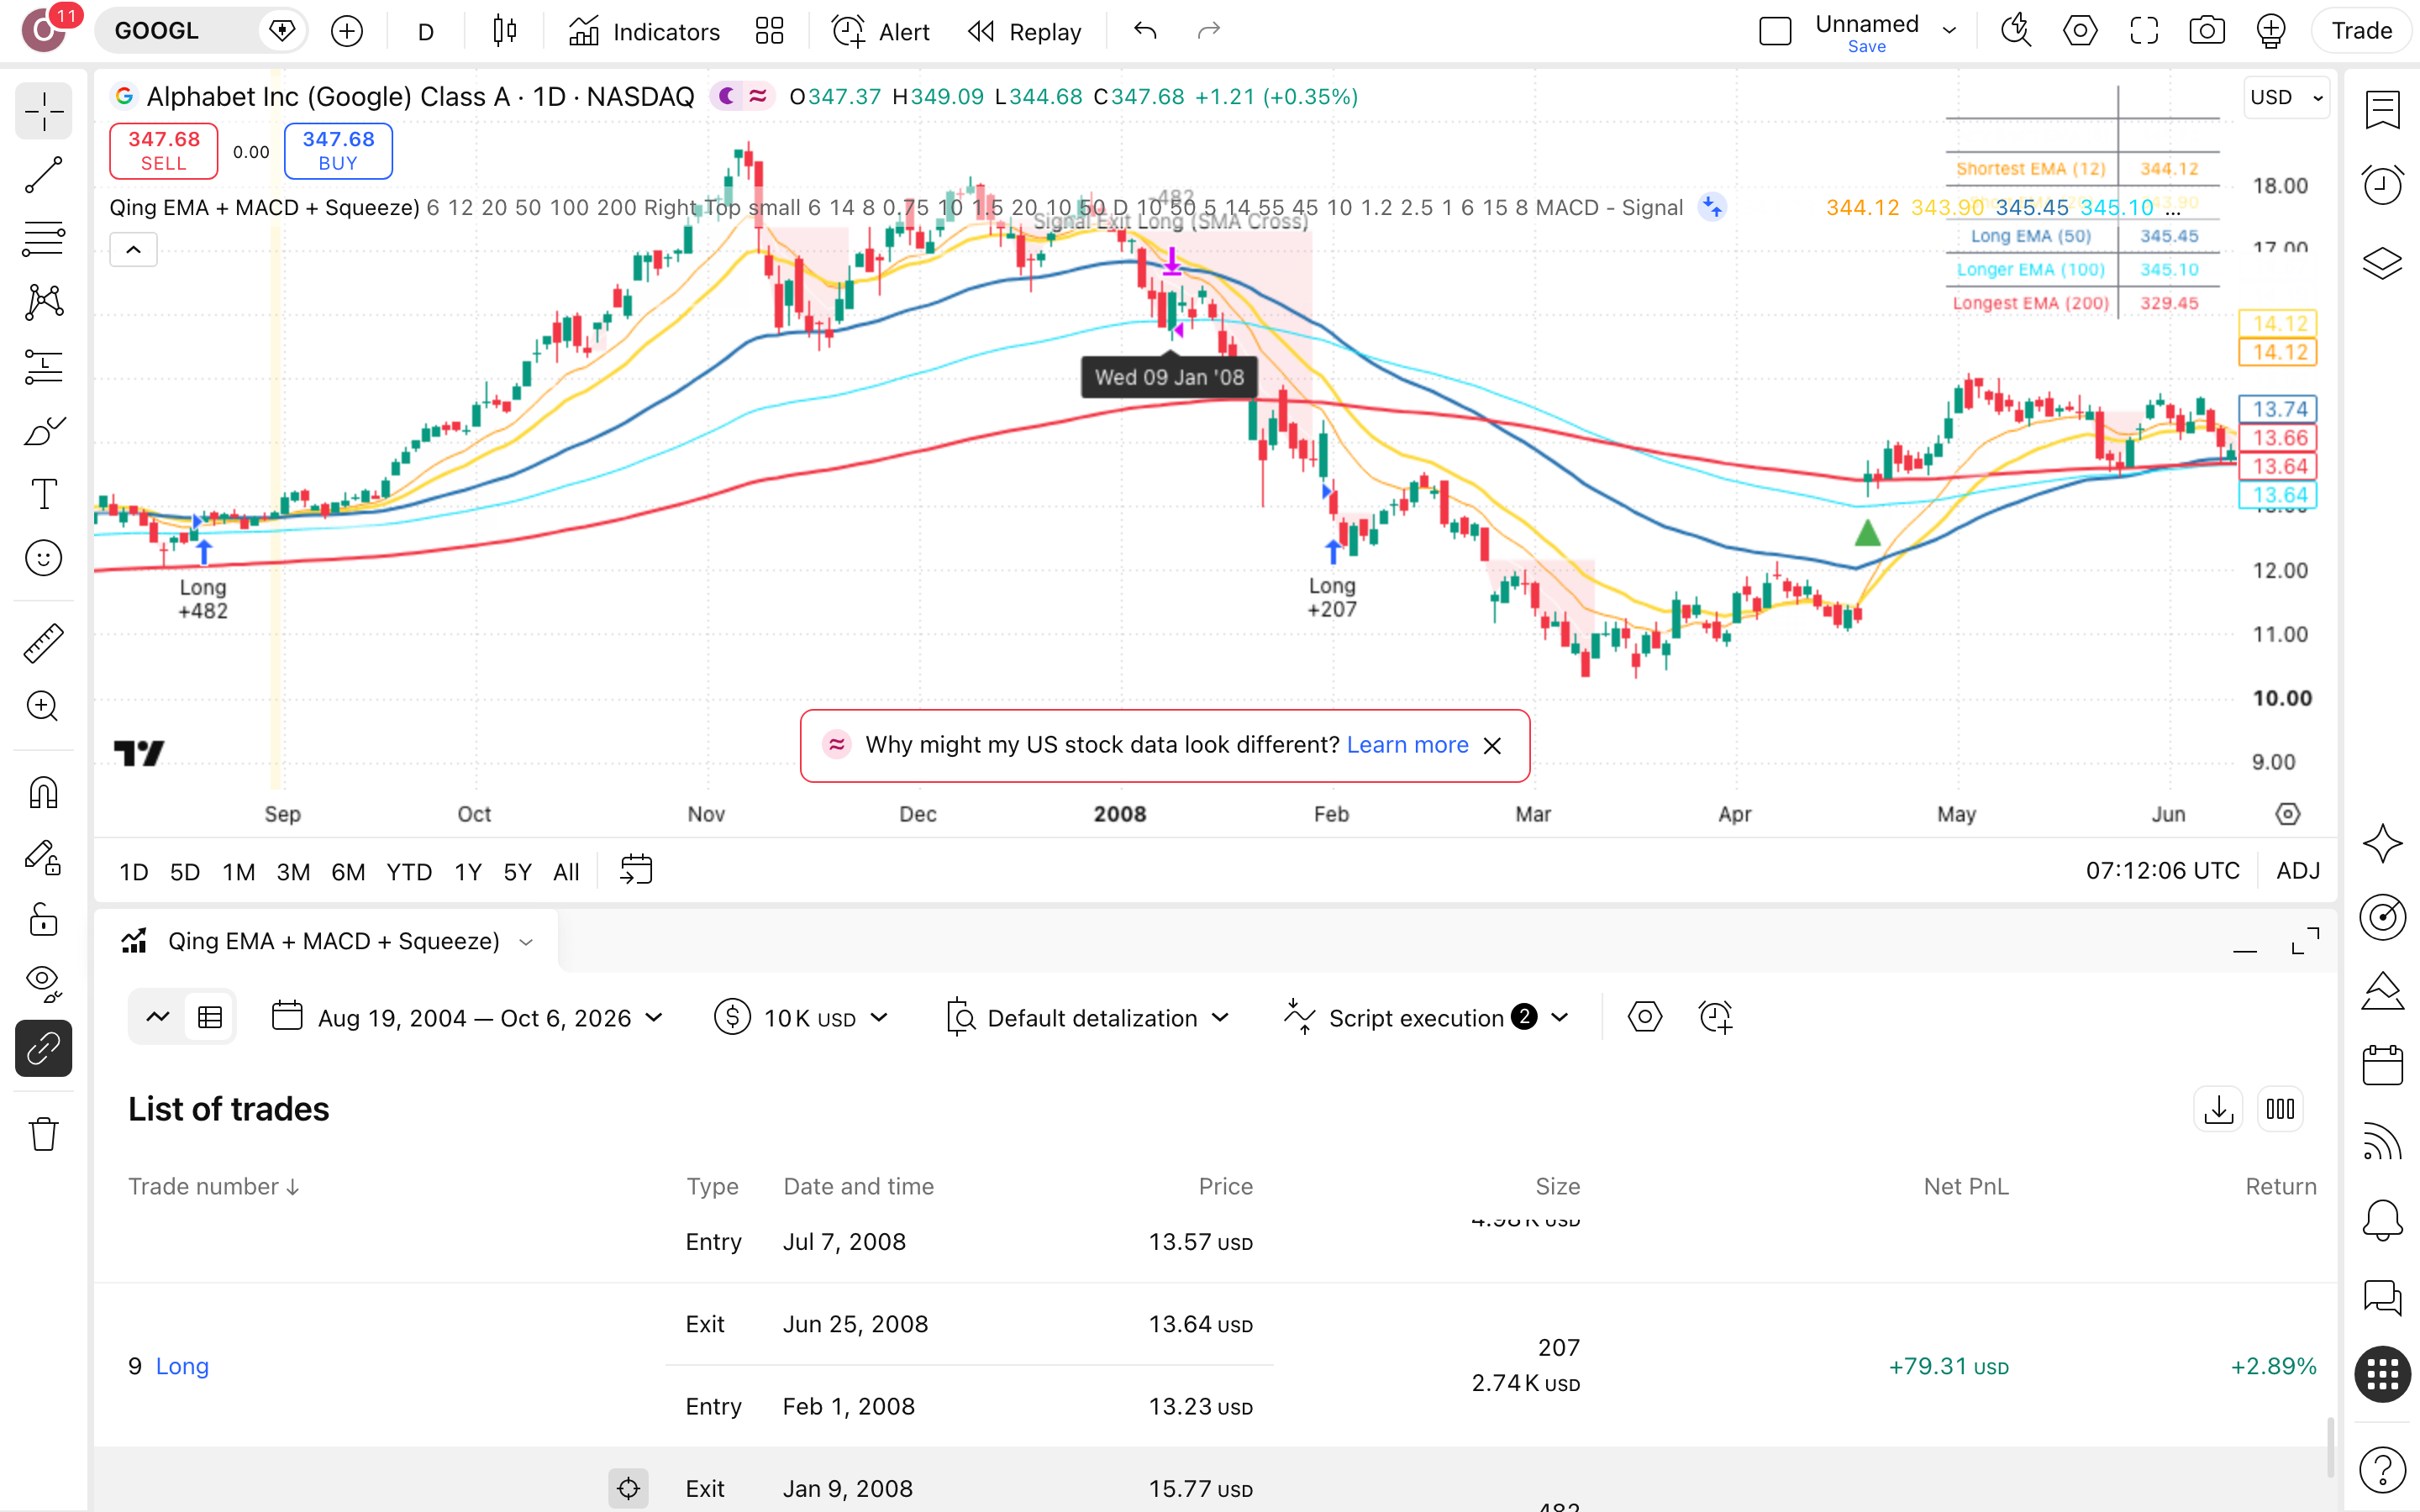The height and width of the screenshot is (1512, 2420).
Task: Select the YTD time range
Action: tap(409, 872)
